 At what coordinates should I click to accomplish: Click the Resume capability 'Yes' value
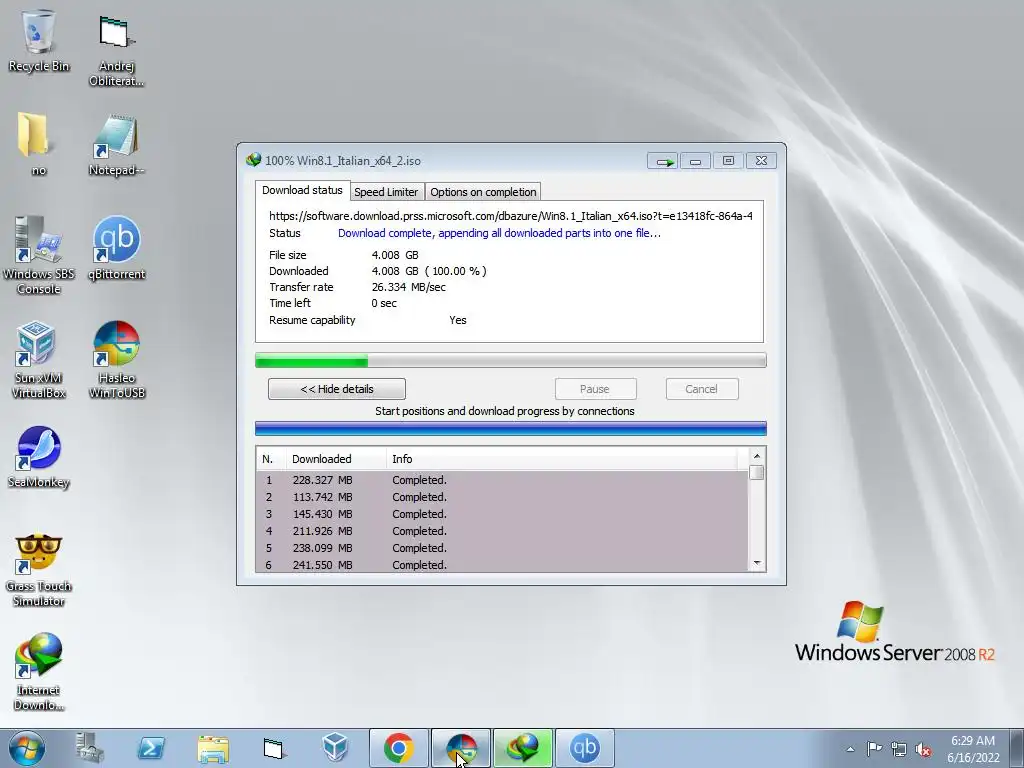tap(458, 320)
